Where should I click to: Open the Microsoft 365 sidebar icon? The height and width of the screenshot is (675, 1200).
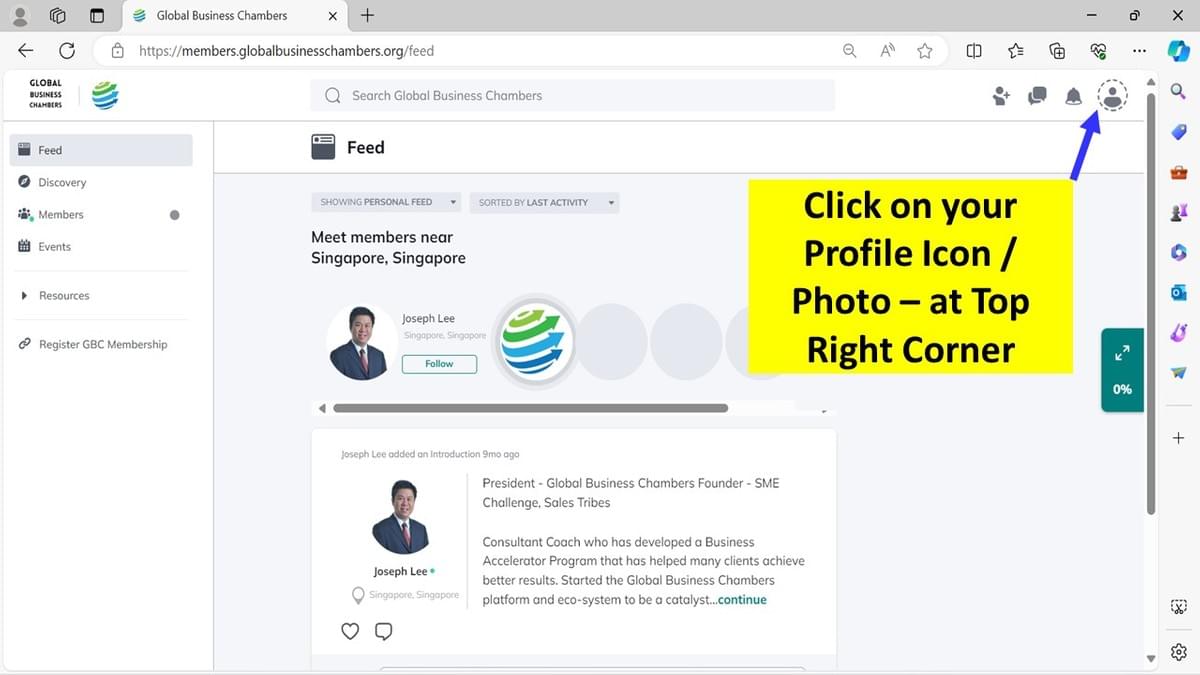1179,252
